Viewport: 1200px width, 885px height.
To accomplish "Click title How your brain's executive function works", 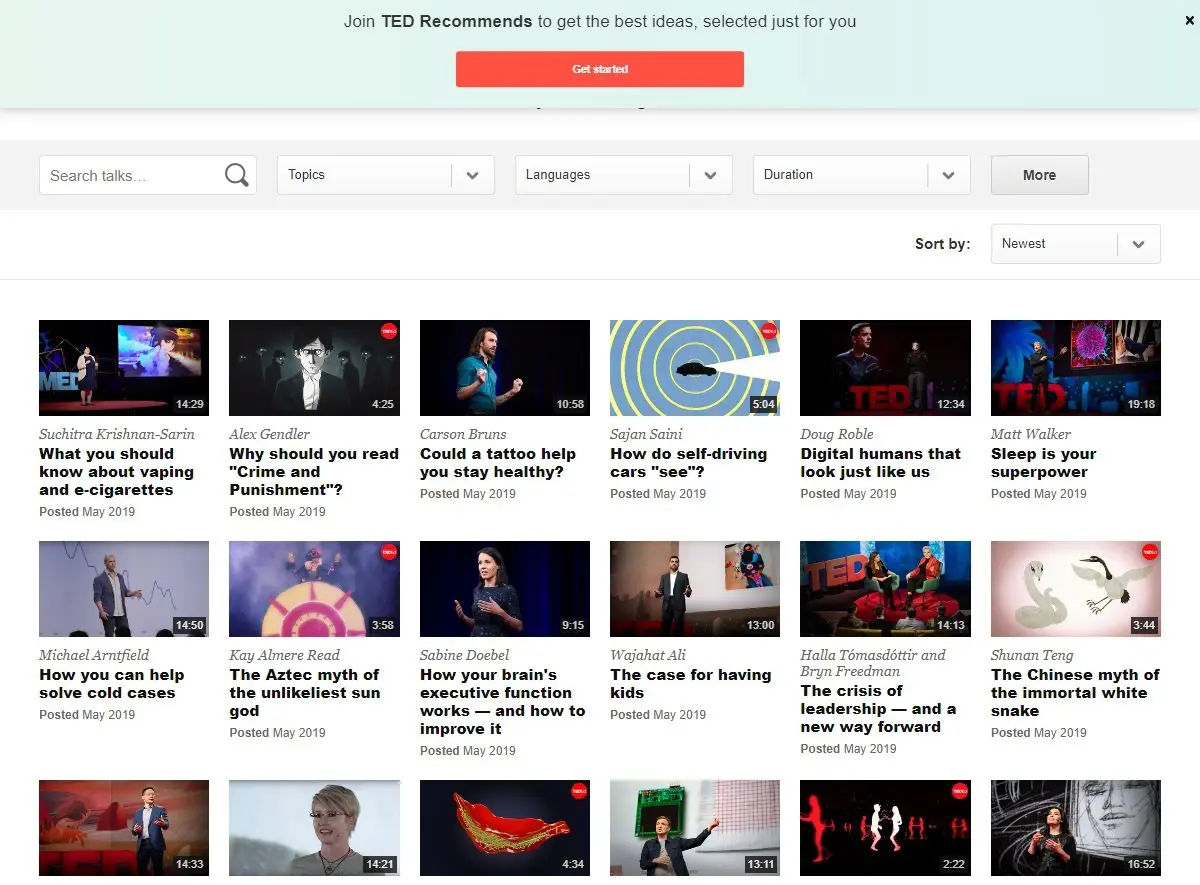I will click(x=503, y=702).
